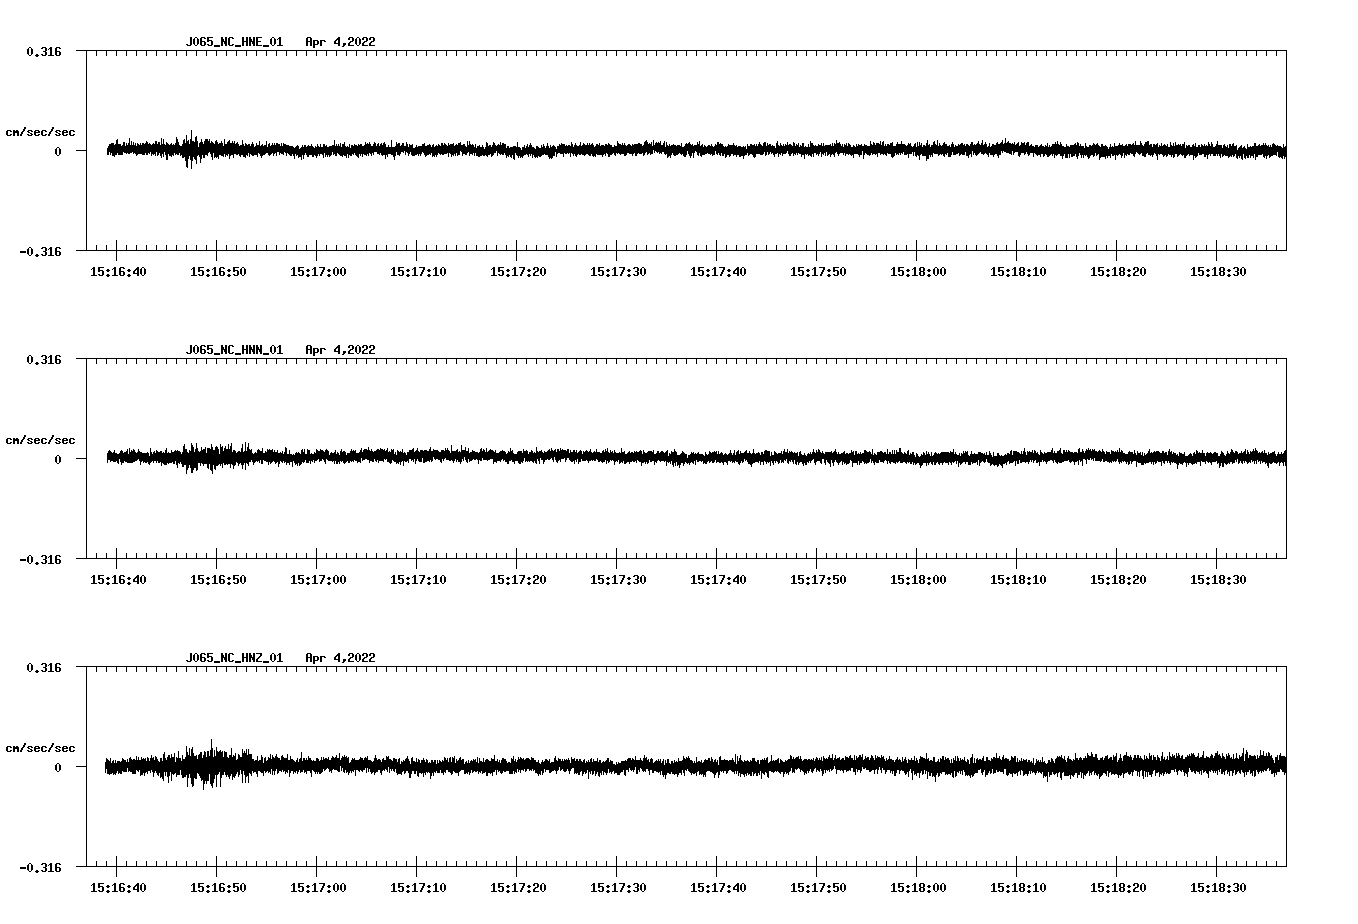The height and width of the screenshot is (924, 1358).
Task: Click 15:17:00 time label on HNE plot
Action: click(318, 271)
